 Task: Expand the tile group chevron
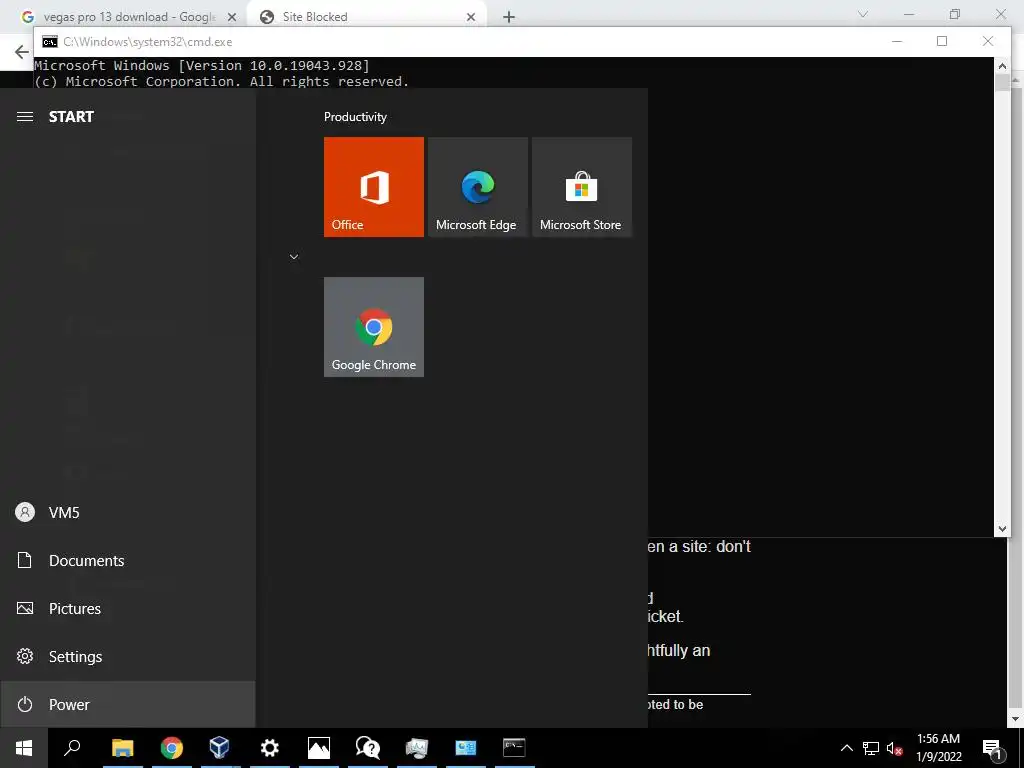294,257
